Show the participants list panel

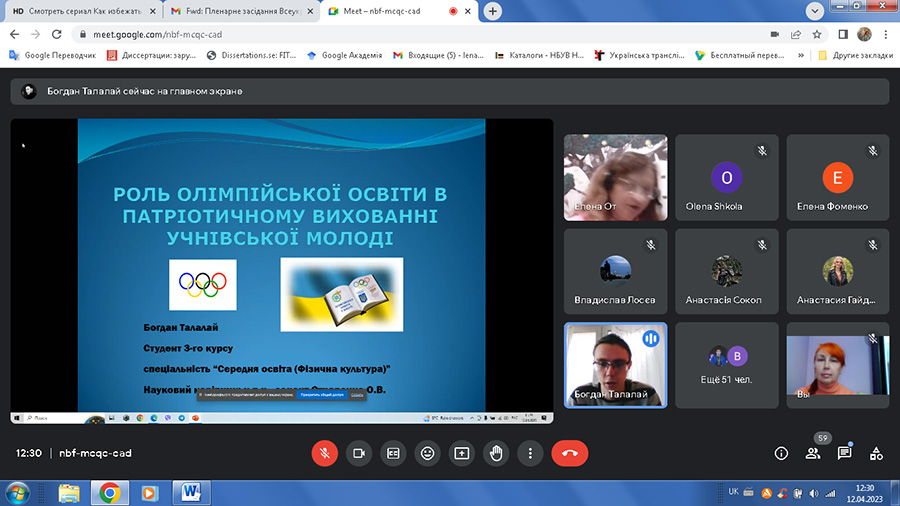(x=813, y=453)
